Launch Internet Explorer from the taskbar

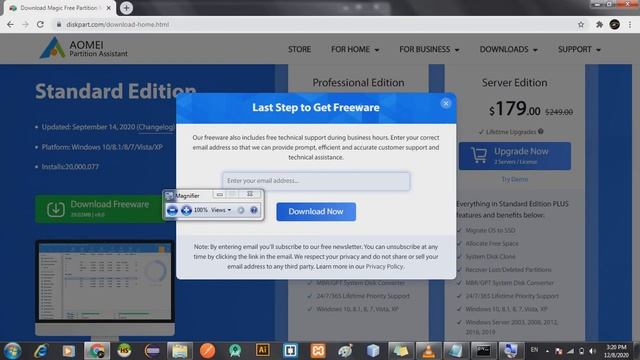pyautogui.click(x=41, y=351)
